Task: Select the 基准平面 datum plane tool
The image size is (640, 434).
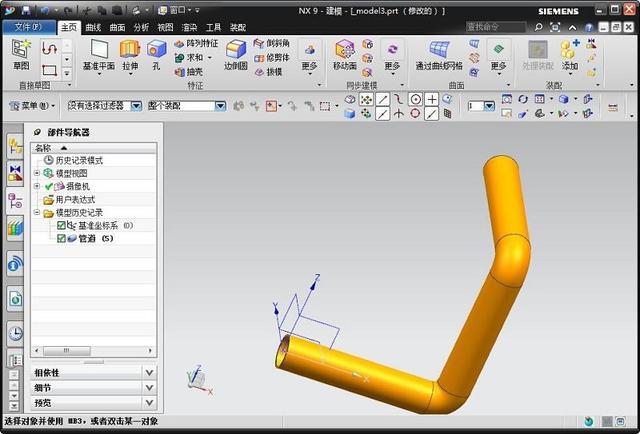Action: tap(98, 53)
